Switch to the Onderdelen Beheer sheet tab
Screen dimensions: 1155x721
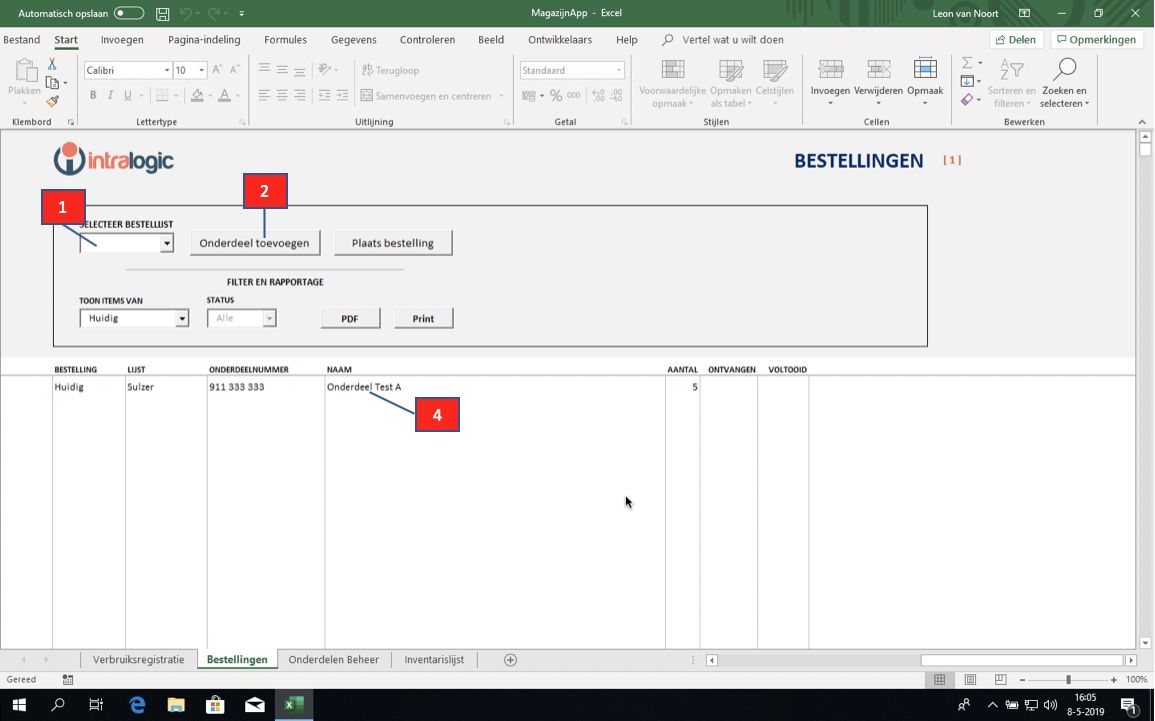[333, 660]
